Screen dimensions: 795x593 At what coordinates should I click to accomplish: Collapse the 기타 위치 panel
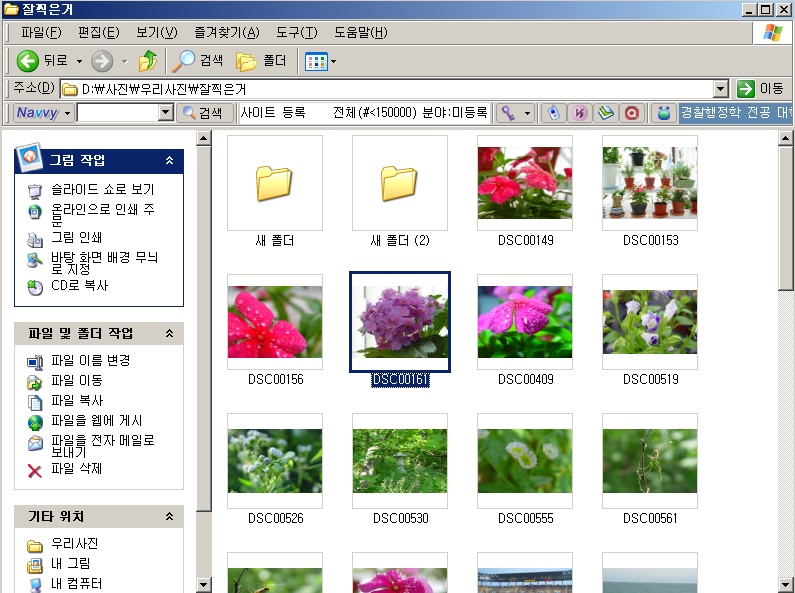[x=169, y=516]
